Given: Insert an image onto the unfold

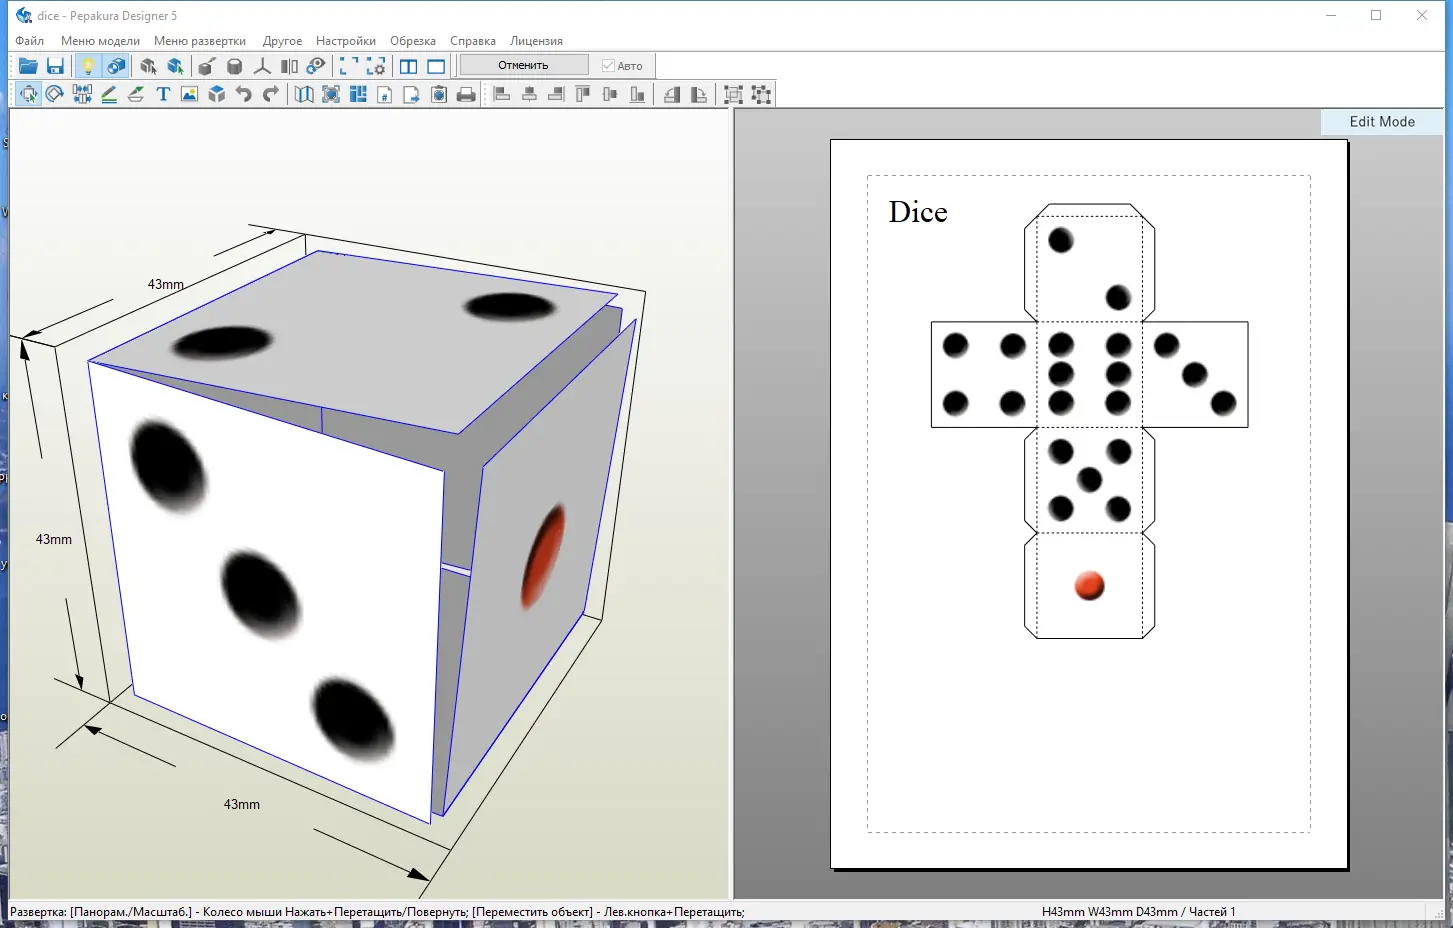Looking at the screenshot, I should click(x=189, y=94).
